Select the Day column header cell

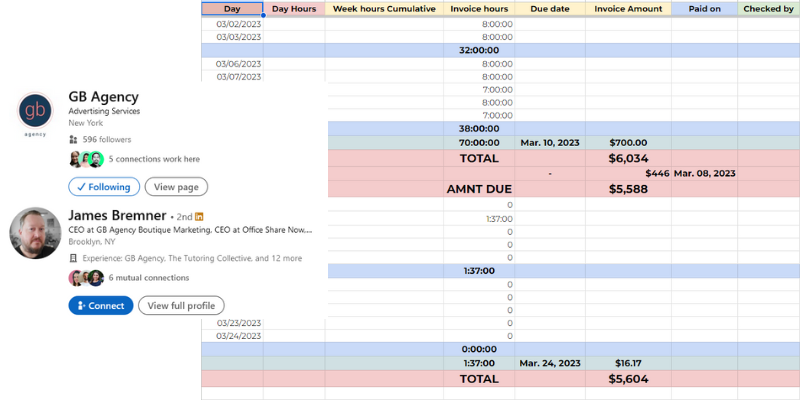(x=232, y=9)
